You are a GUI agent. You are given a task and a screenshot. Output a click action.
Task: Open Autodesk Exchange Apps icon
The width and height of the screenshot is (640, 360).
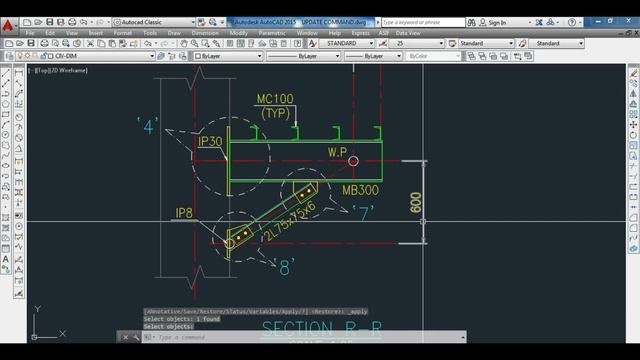coord(539,22)
